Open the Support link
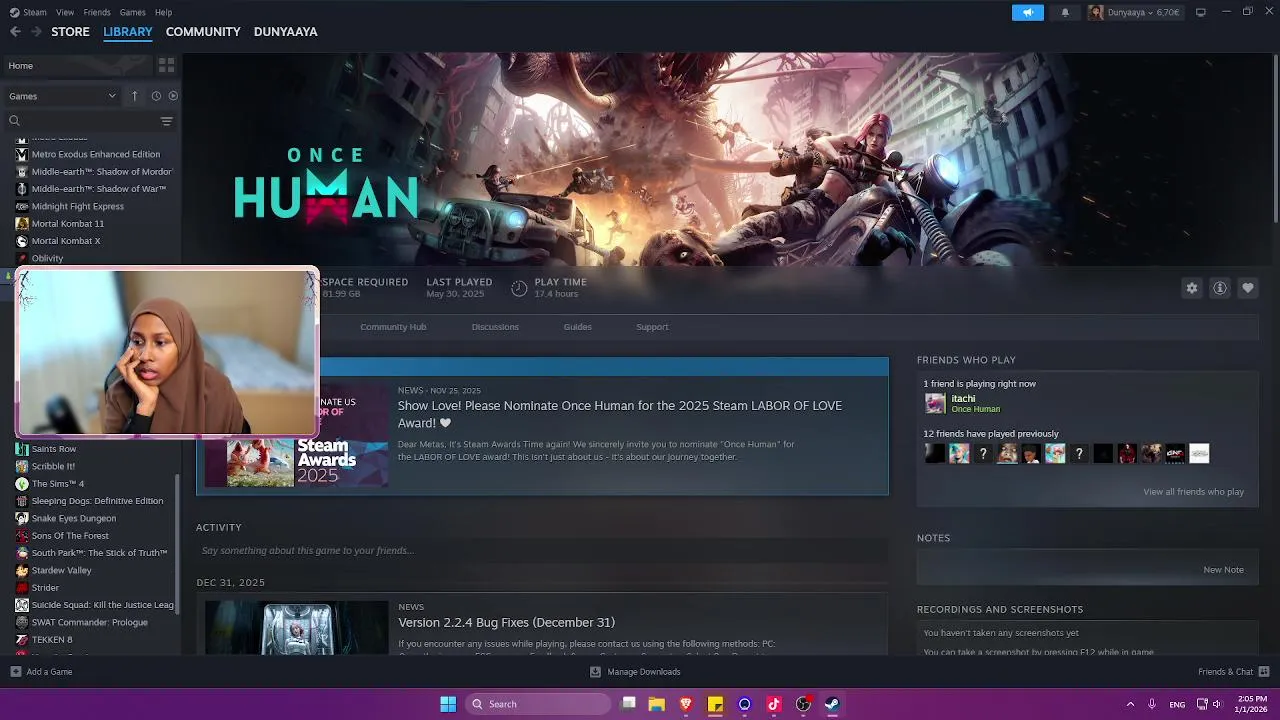Image resolution: width=1280 pixels, height=720 pixels. click(x=652, y=327)
